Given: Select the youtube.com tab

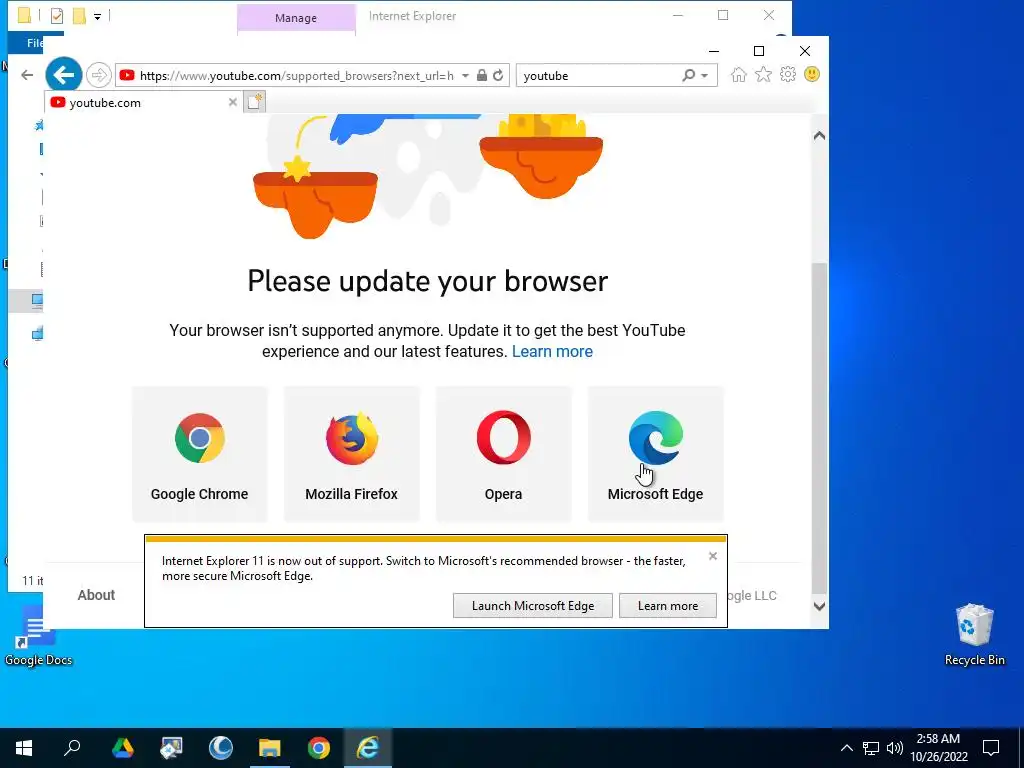Looking at the screenshot, I should click(x=144, y=103).
